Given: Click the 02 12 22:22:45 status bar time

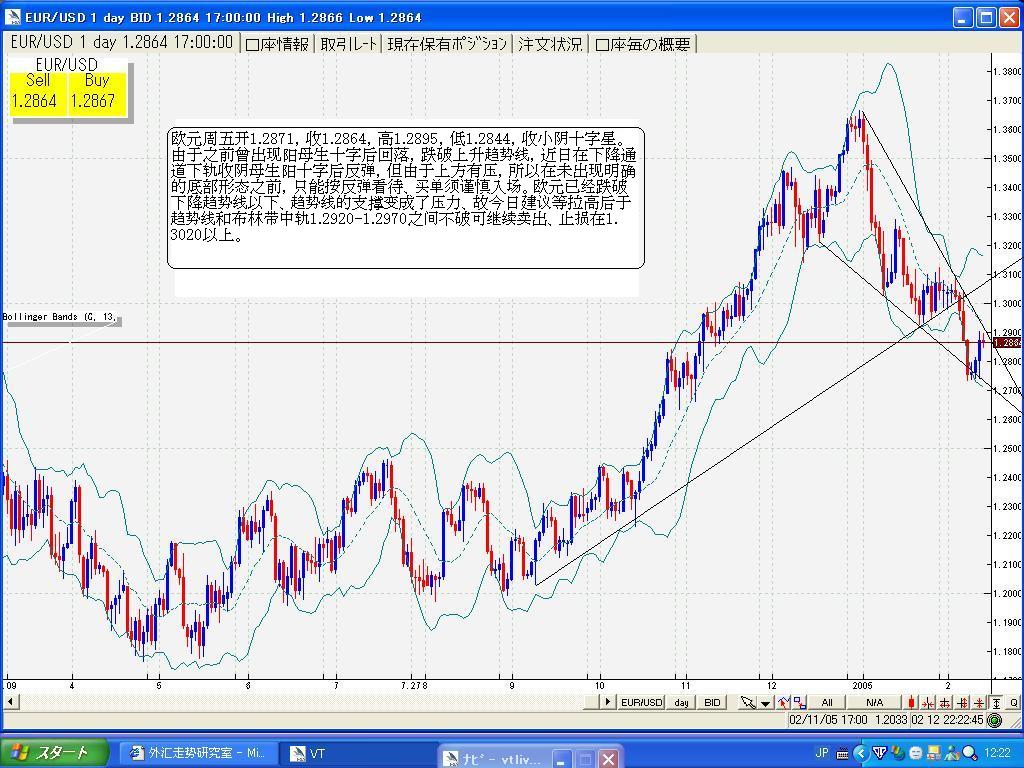Looking at the screenshot, I should (x=948, y=720).
